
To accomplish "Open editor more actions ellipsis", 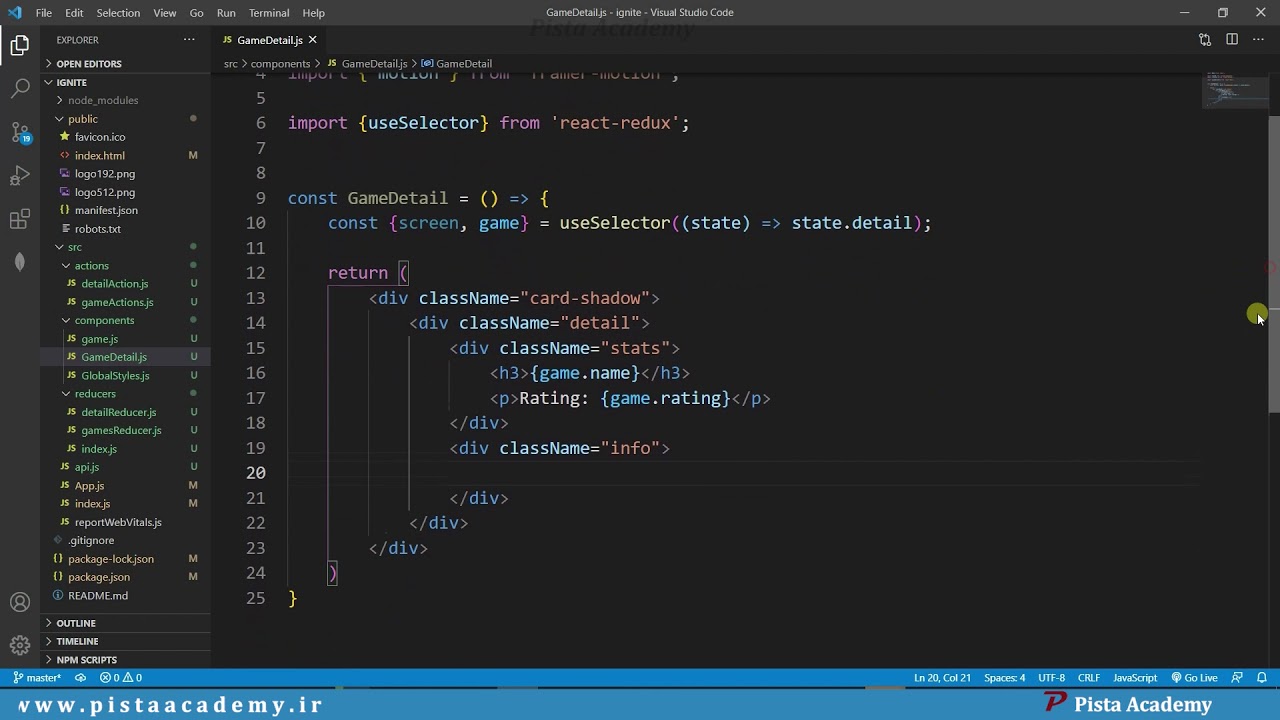I will pos(1258,40).
